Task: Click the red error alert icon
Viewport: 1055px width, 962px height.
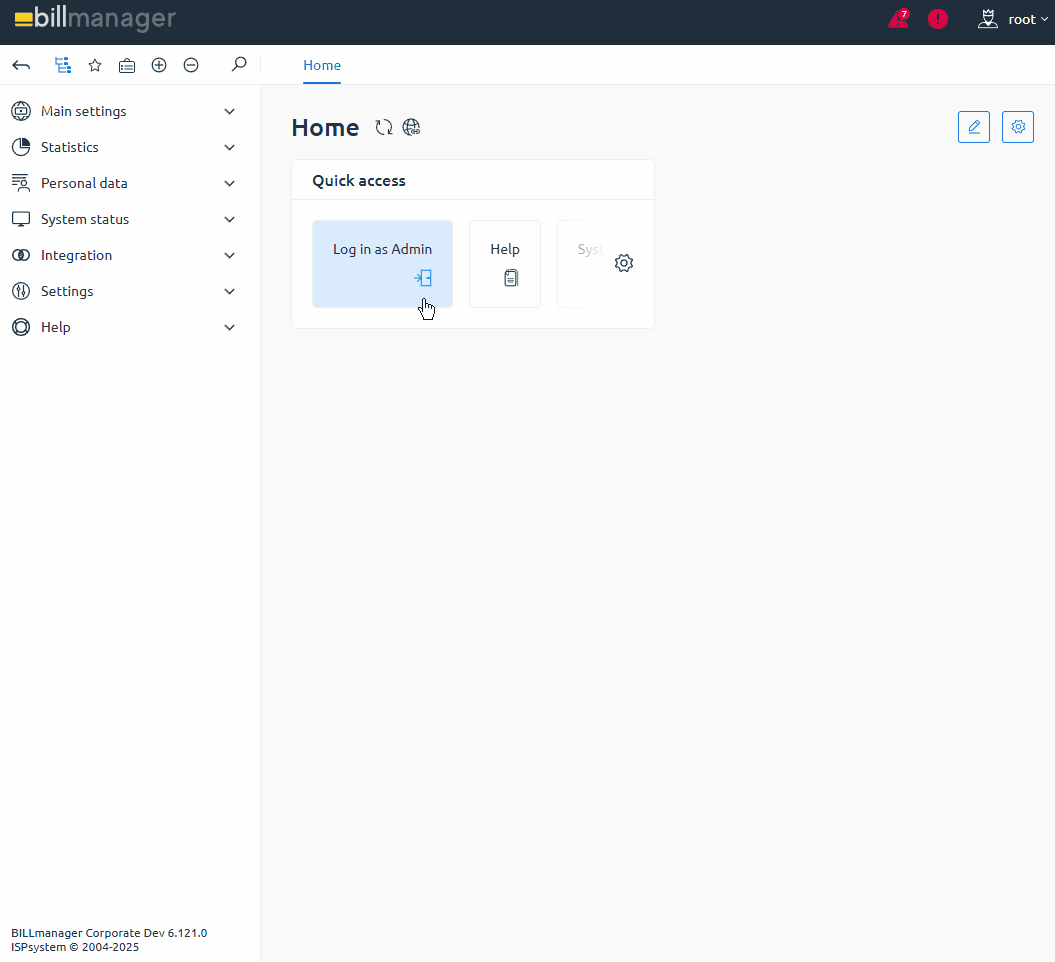Action: [x=938, y=19]
